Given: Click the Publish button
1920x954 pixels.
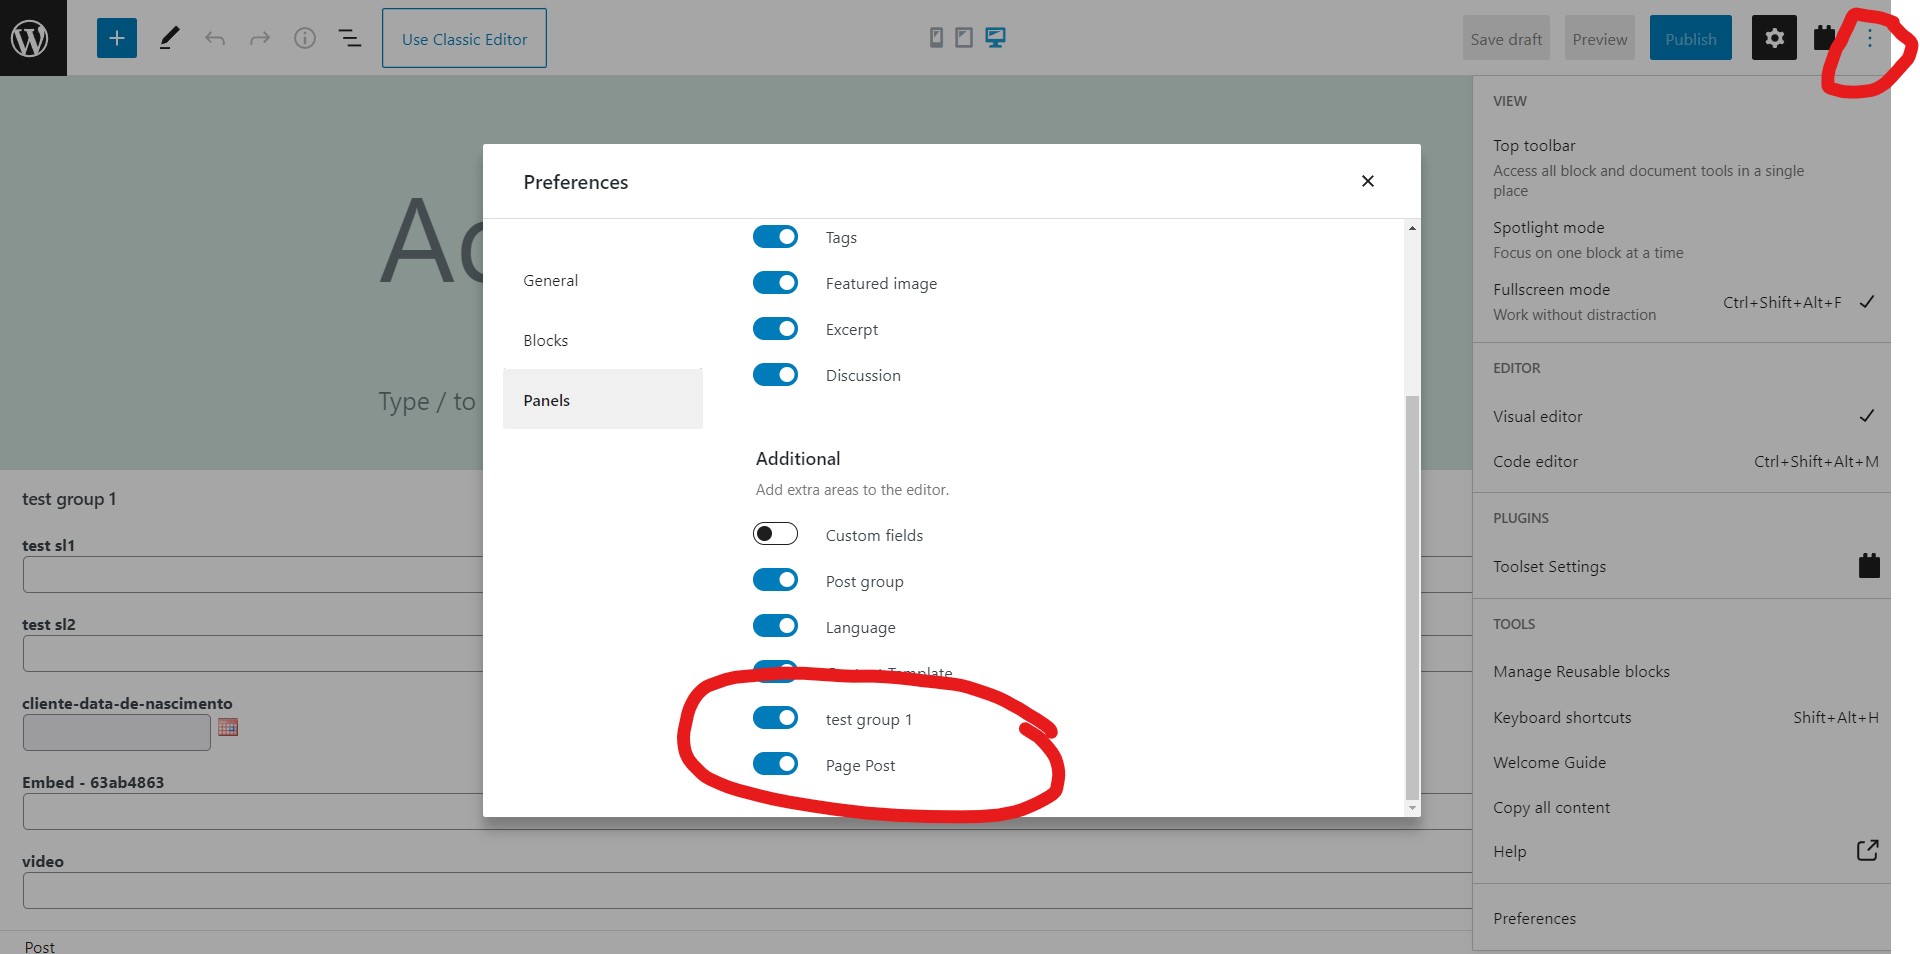Looking at the screenshot, I should click(1690, 38).
